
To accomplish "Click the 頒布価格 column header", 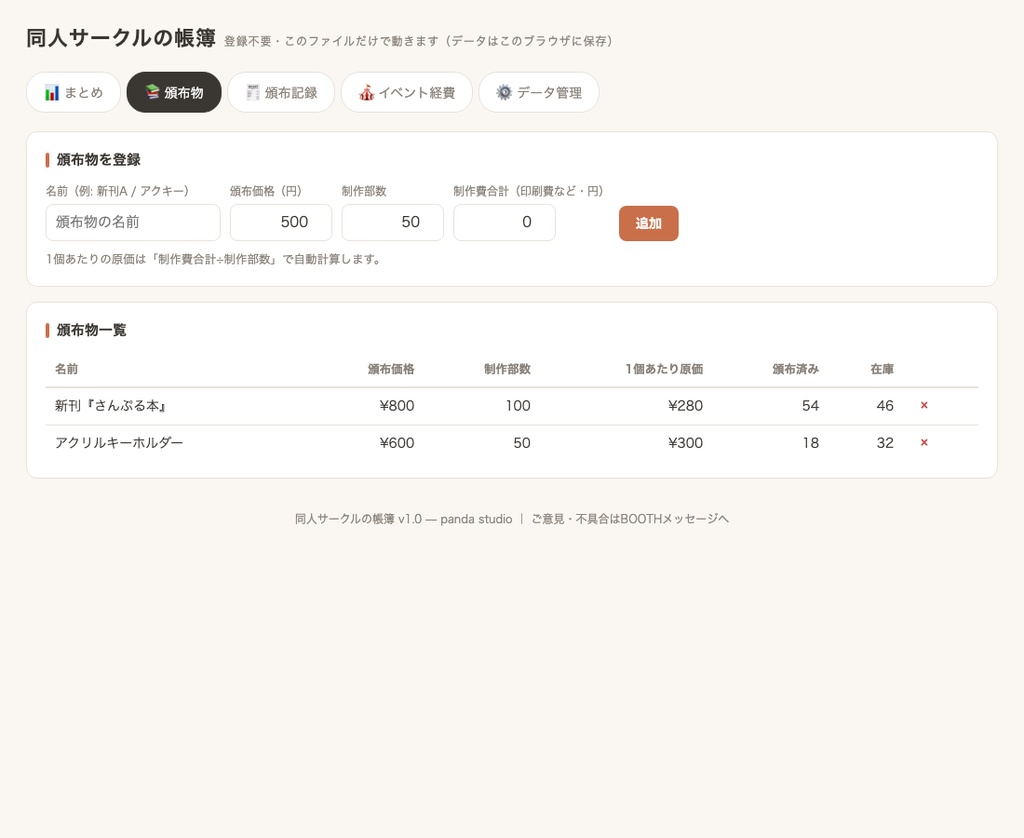I will point(391,369).
